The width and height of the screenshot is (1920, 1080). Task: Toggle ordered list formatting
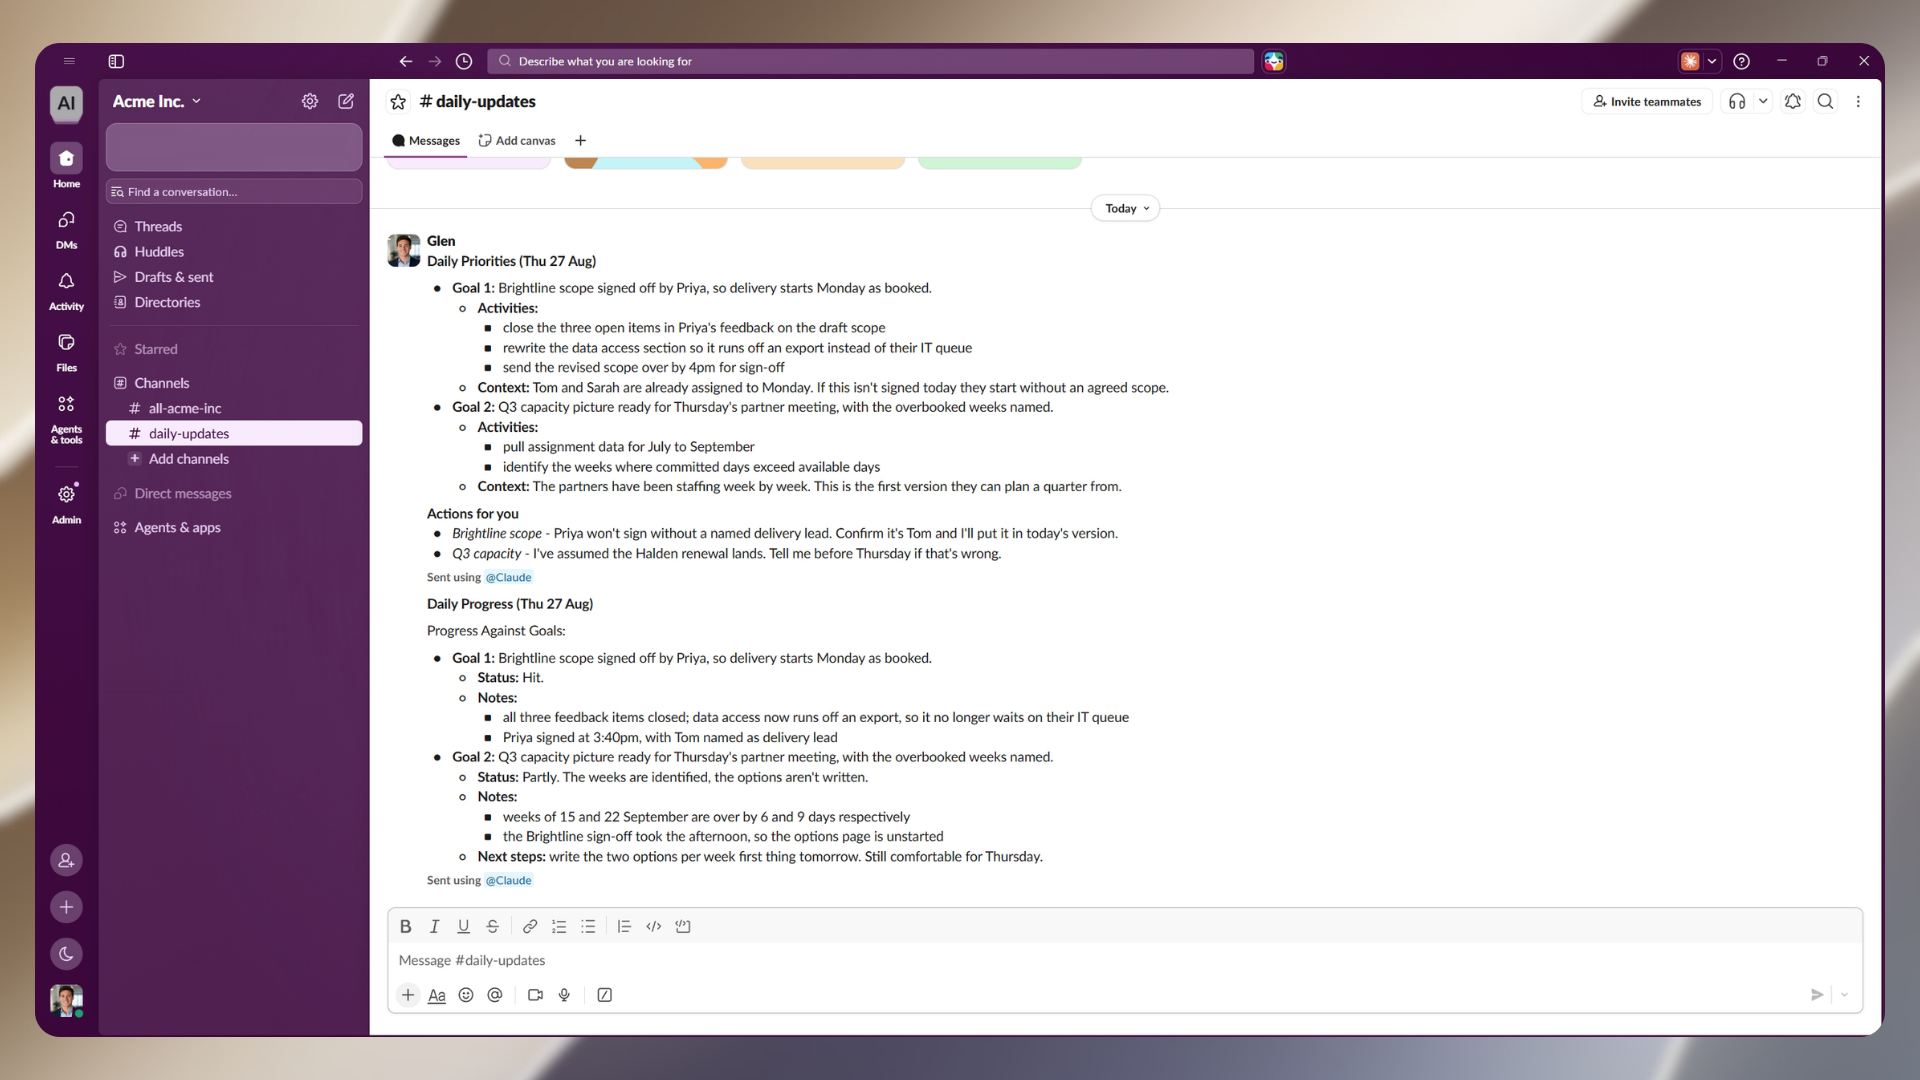[559, 926]
